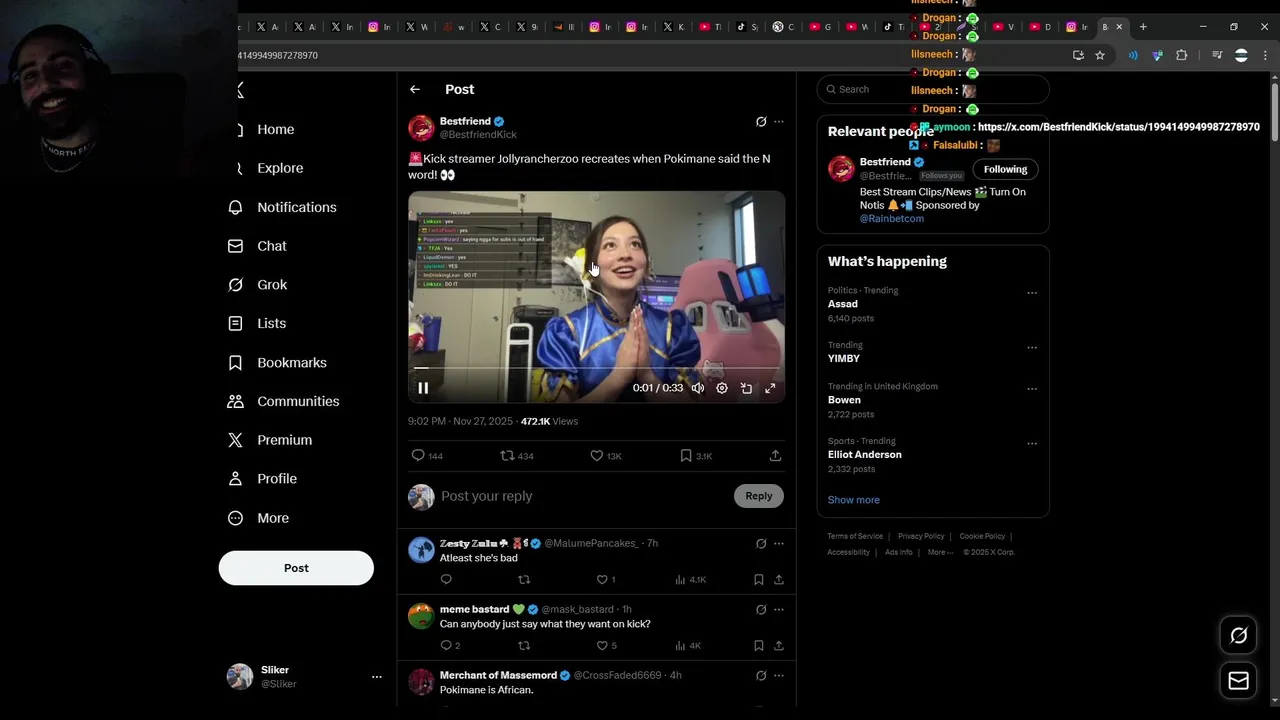This screenshot has width=1280, height=720.
Task: Open the Bestfriend post's three-dot menu
Action: [779, 122]
